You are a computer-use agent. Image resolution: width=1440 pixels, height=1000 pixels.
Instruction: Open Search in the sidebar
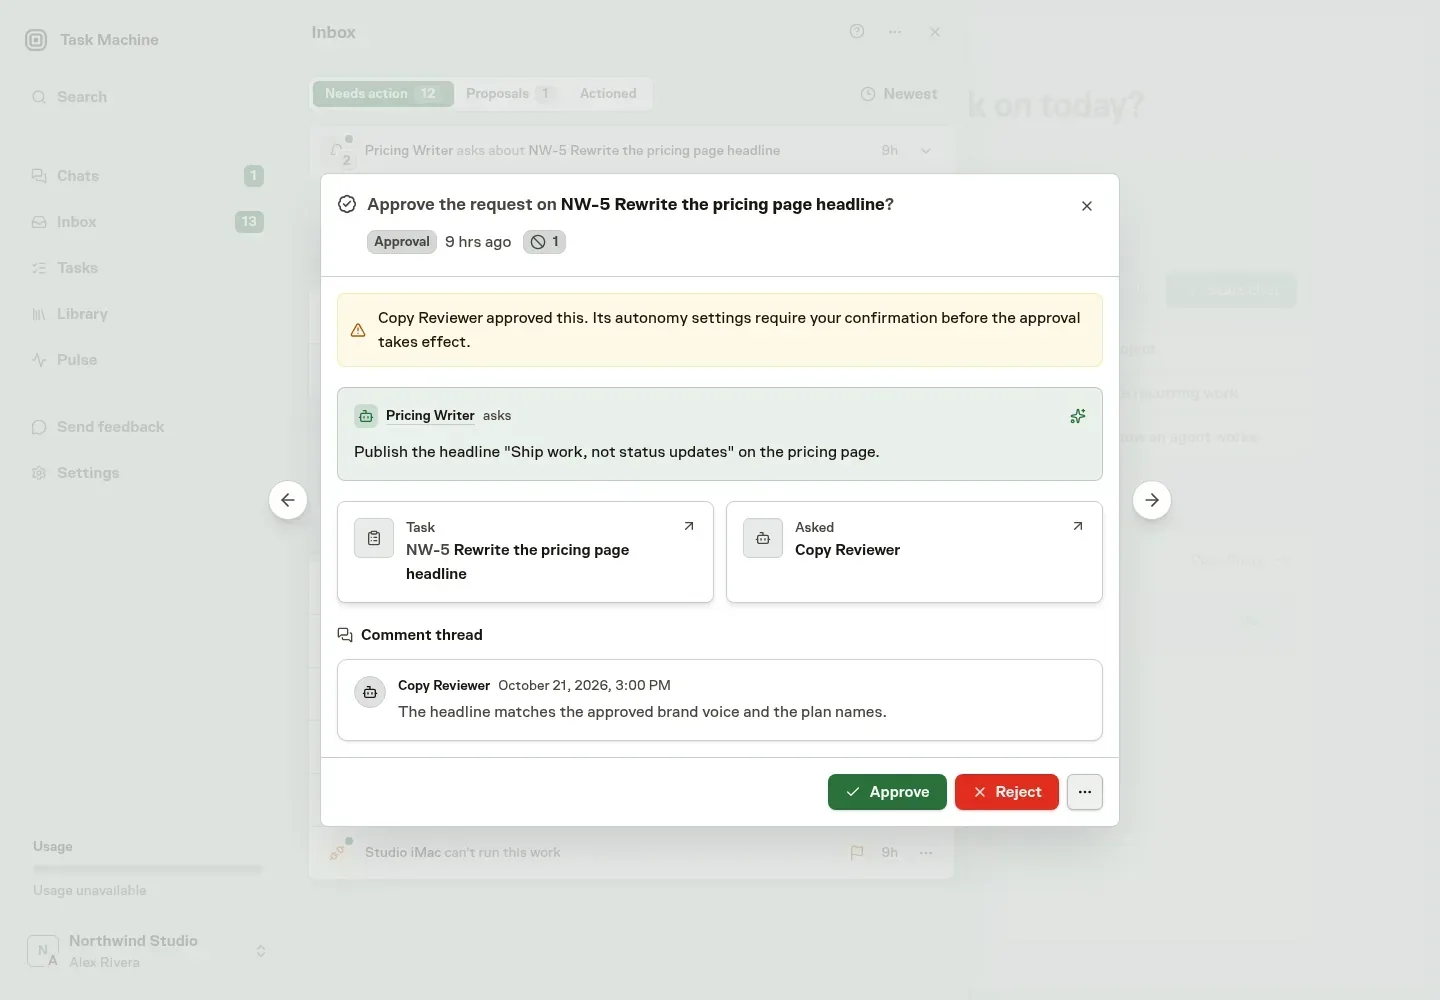pos(147,97)
